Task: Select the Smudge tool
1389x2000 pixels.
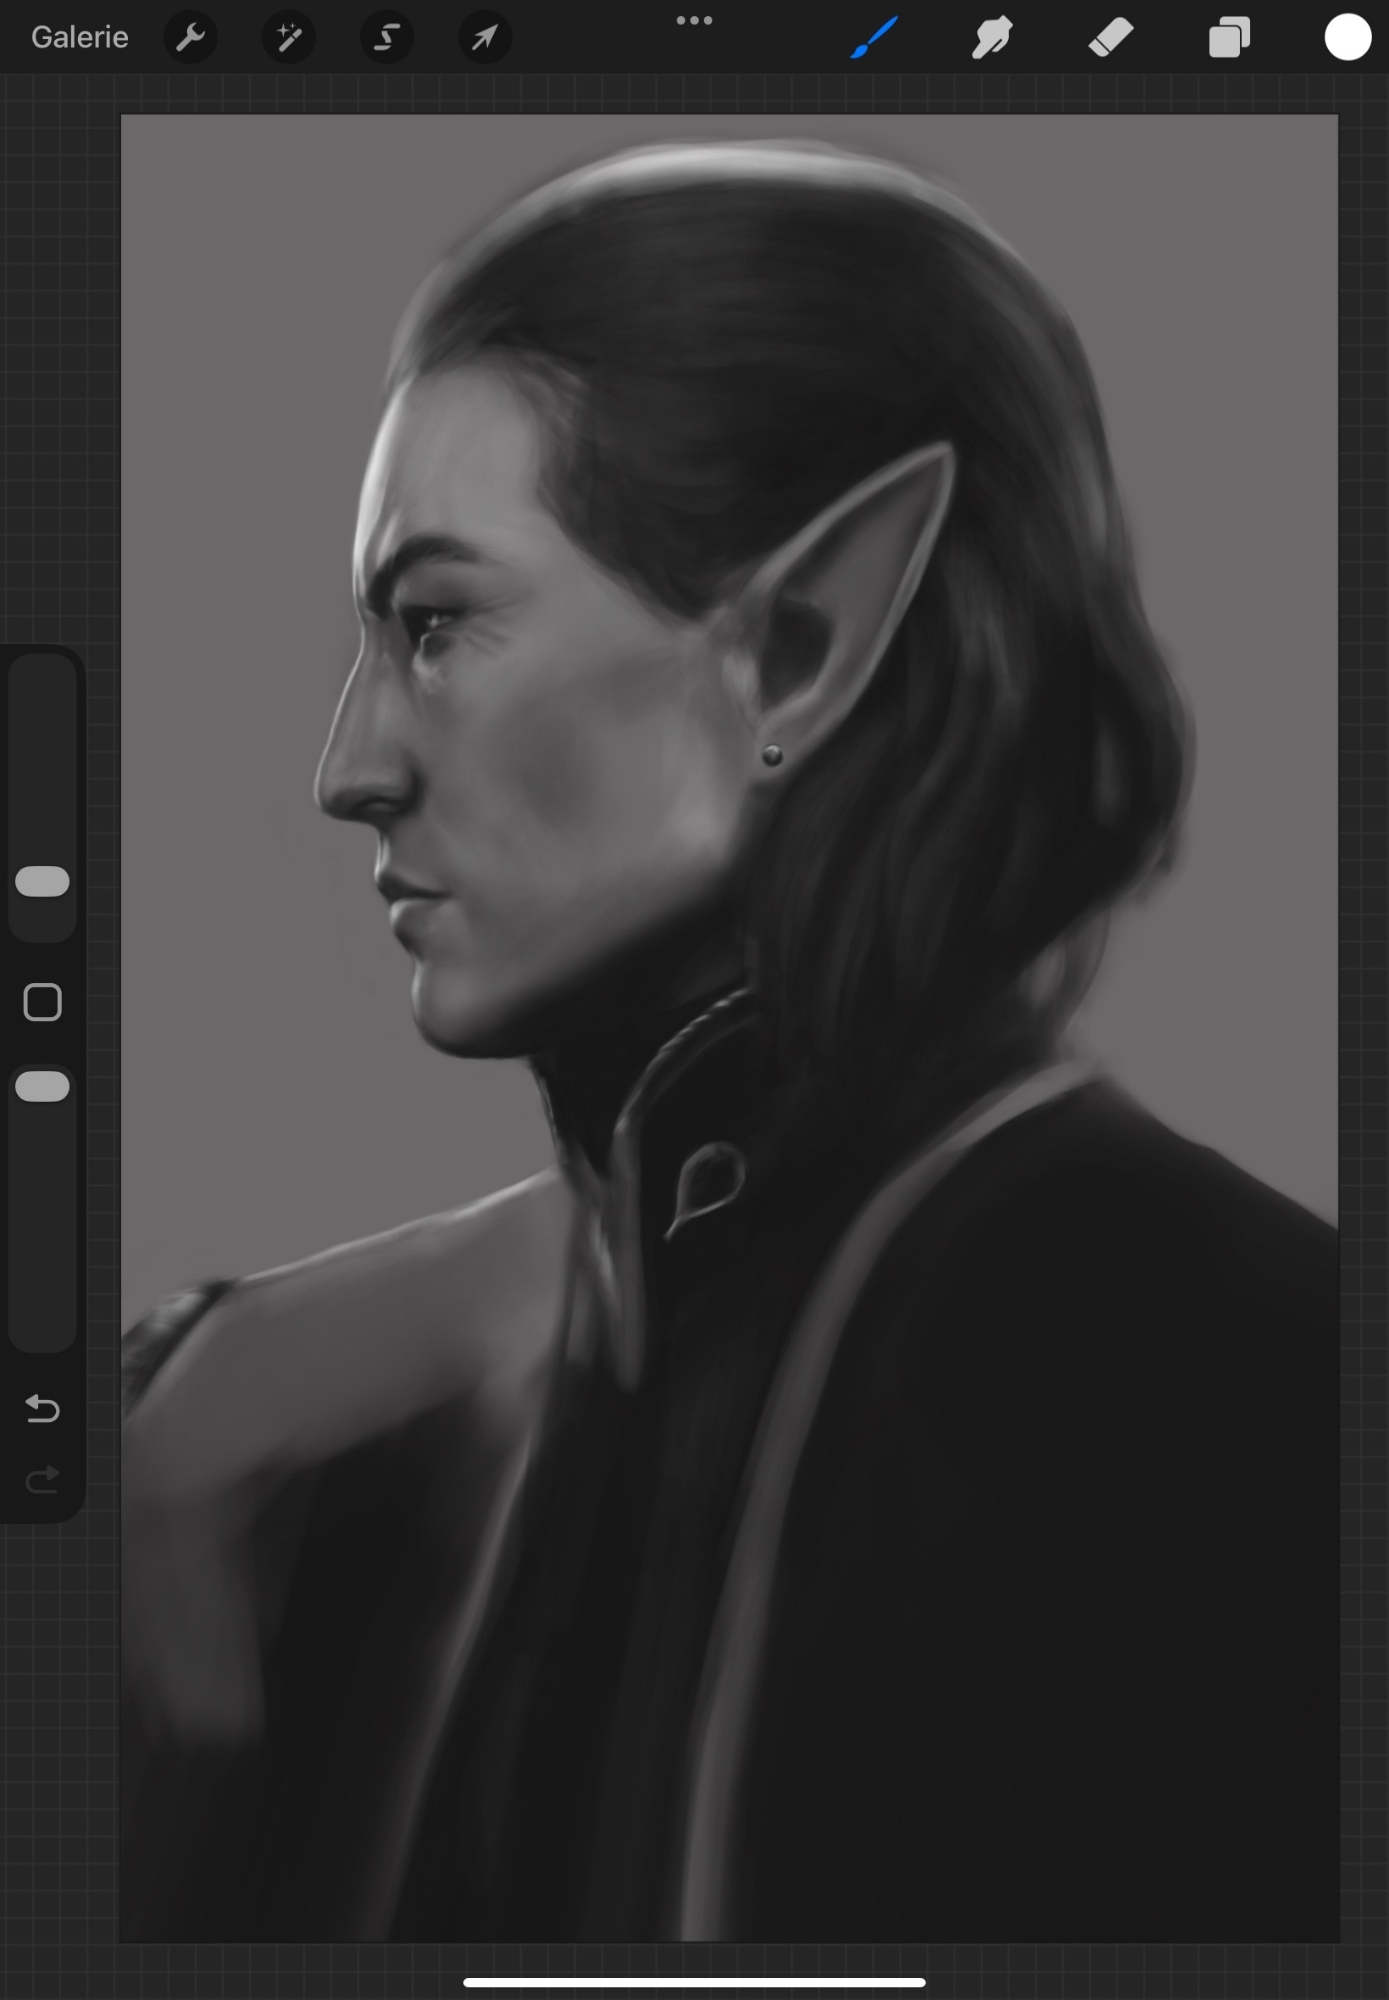Action: click(992, 38)
